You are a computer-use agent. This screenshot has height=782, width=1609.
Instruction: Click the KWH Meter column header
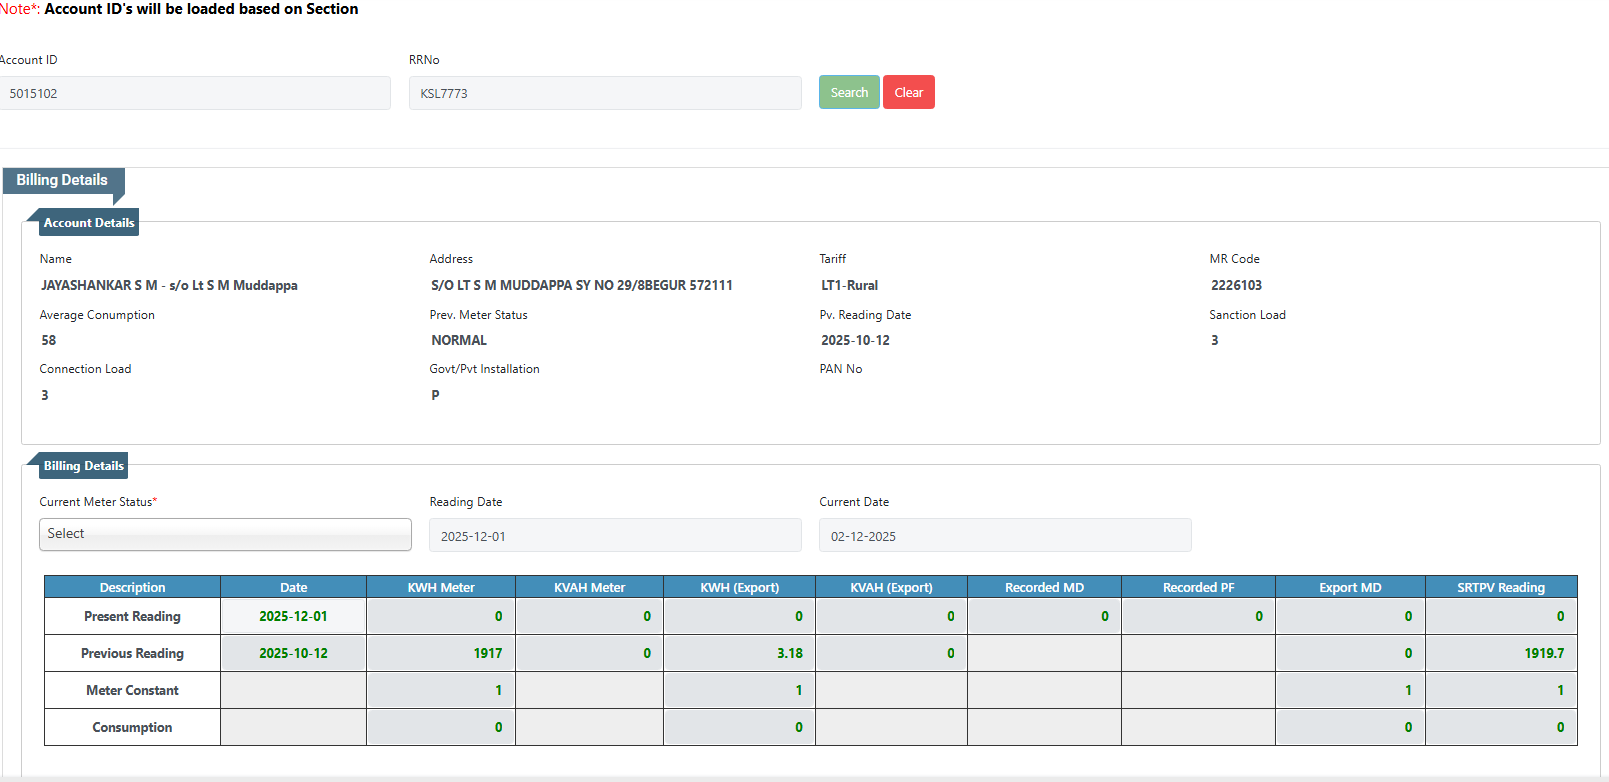(x=441, y=587)
